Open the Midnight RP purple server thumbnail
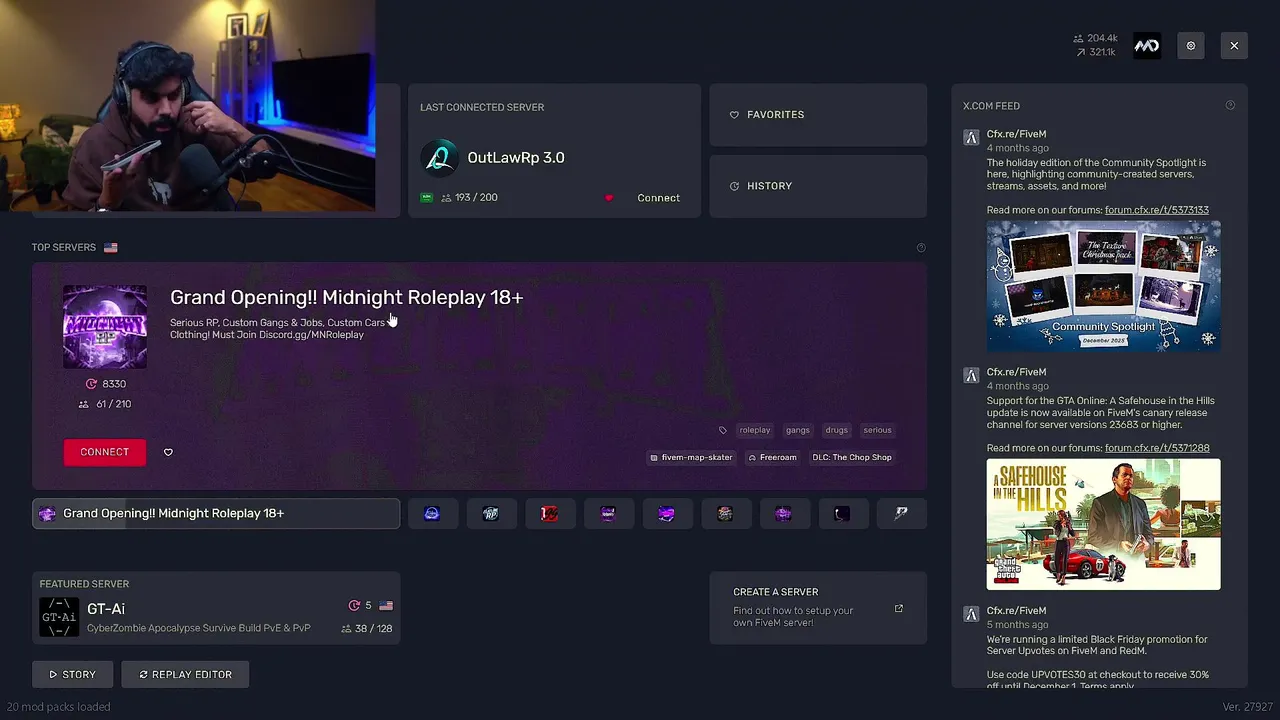Viewport: 1280px width, 720px height. coord(105,327)
